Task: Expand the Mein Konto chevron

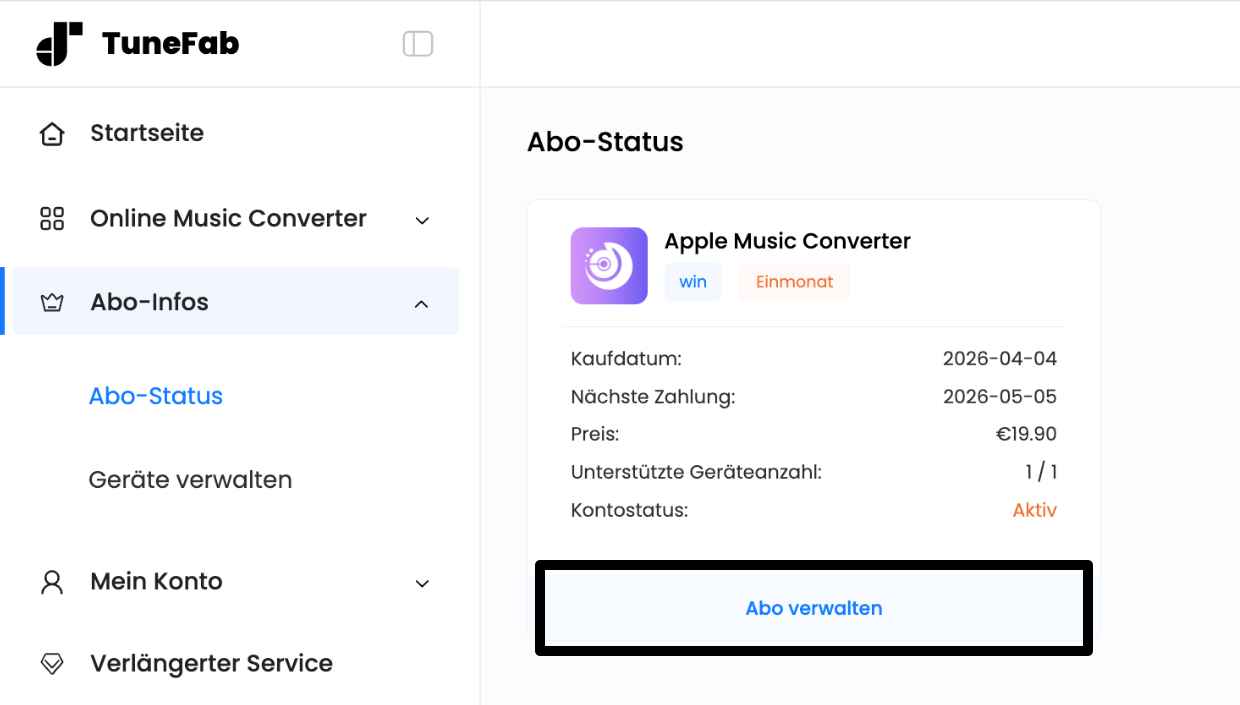Action: pos(422,583)
